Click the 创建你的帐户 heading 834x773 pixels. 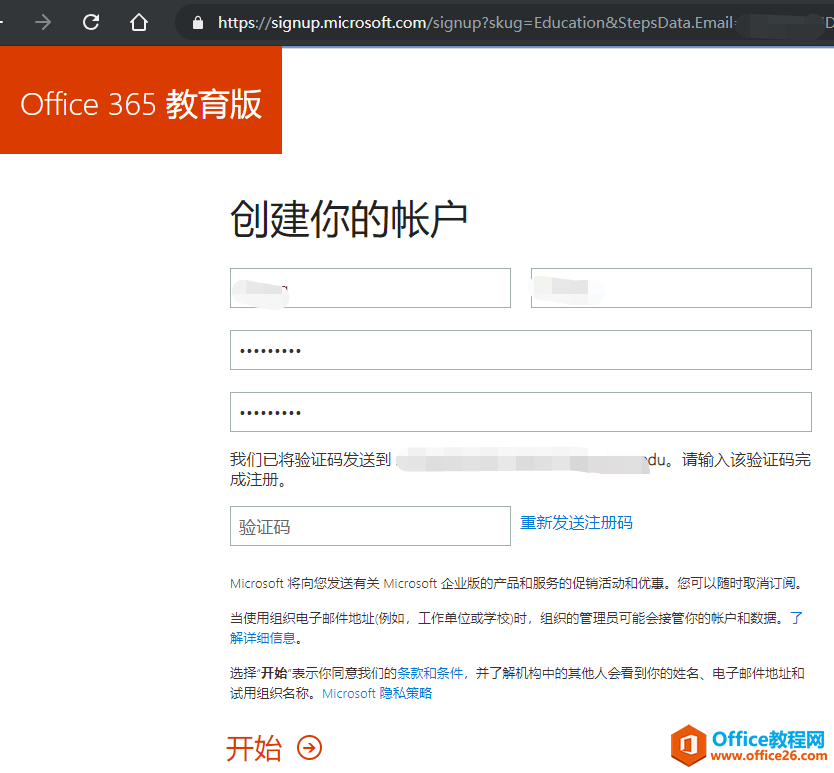click(x=349, y=219)
